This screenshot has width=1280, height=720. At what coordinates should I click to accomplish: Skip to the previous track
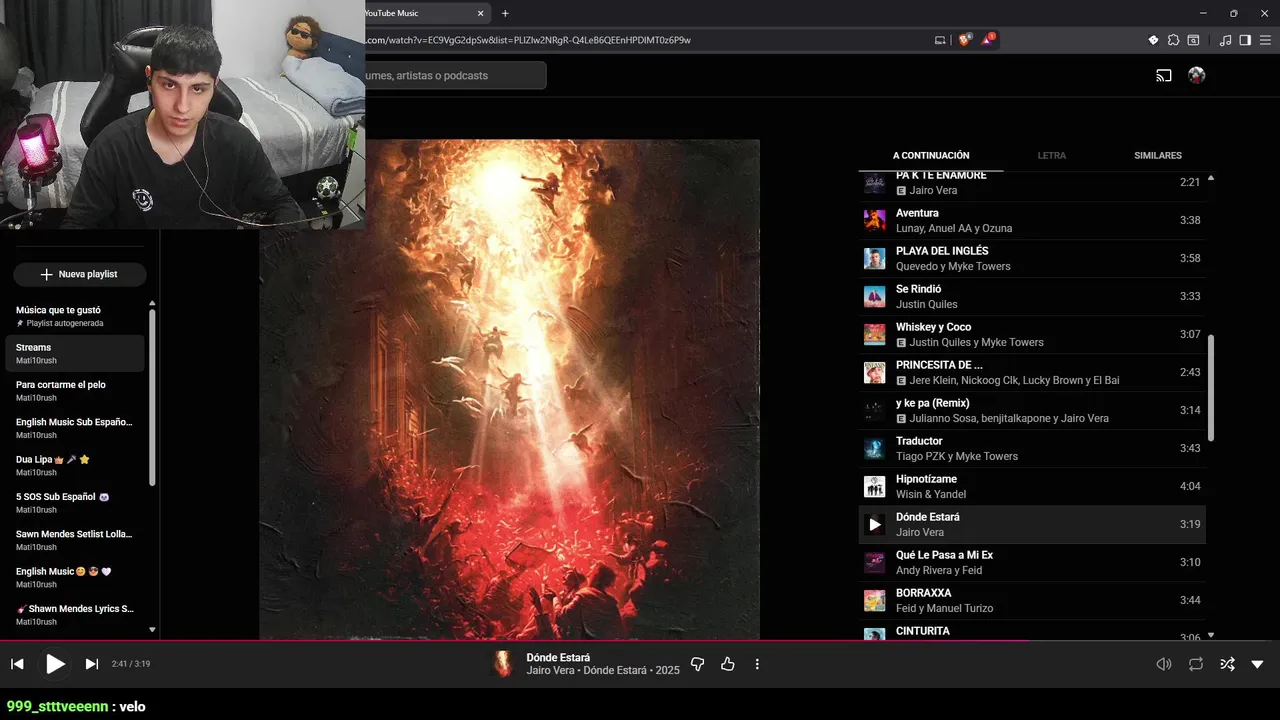pos(17,664)
